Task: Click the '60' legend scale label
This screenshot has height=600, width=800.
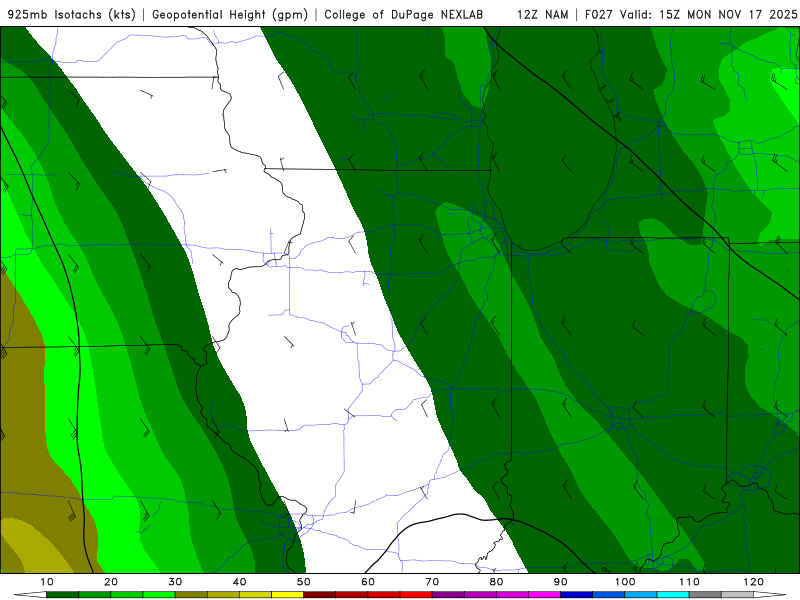Action: [x=368, y=582]
